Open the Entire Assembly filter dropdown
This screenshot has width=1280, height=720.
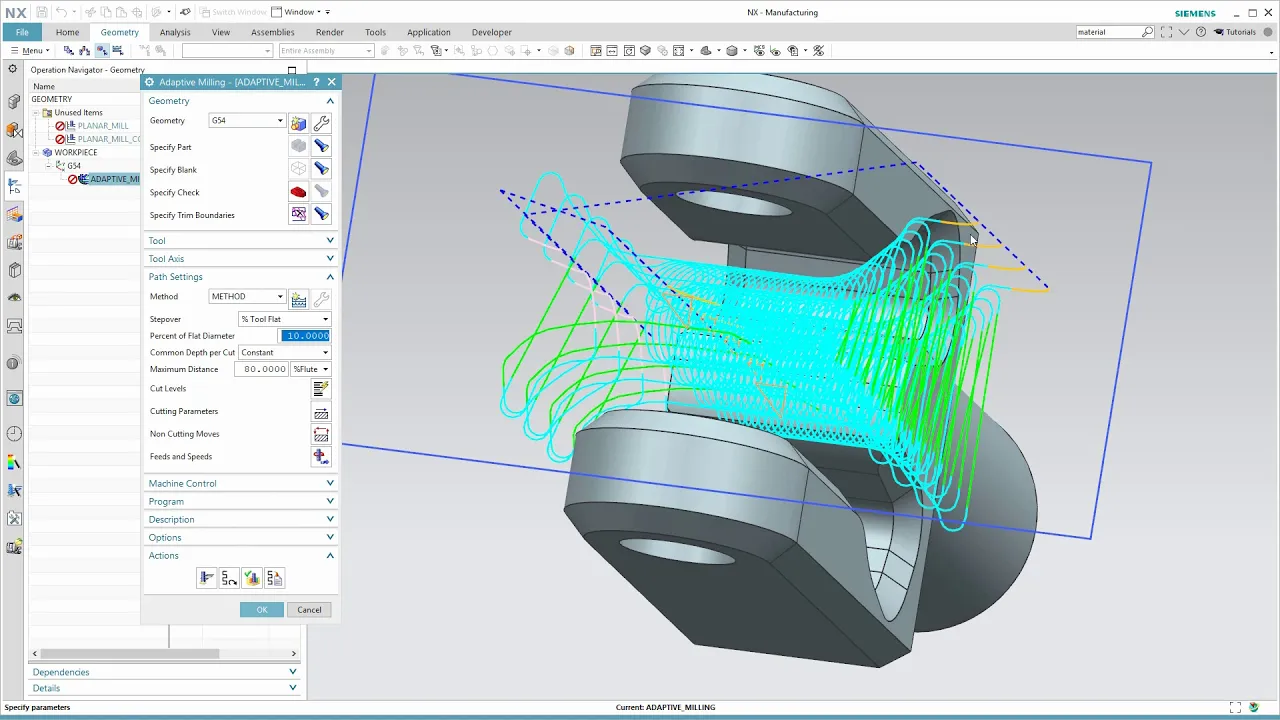point(326,51)
